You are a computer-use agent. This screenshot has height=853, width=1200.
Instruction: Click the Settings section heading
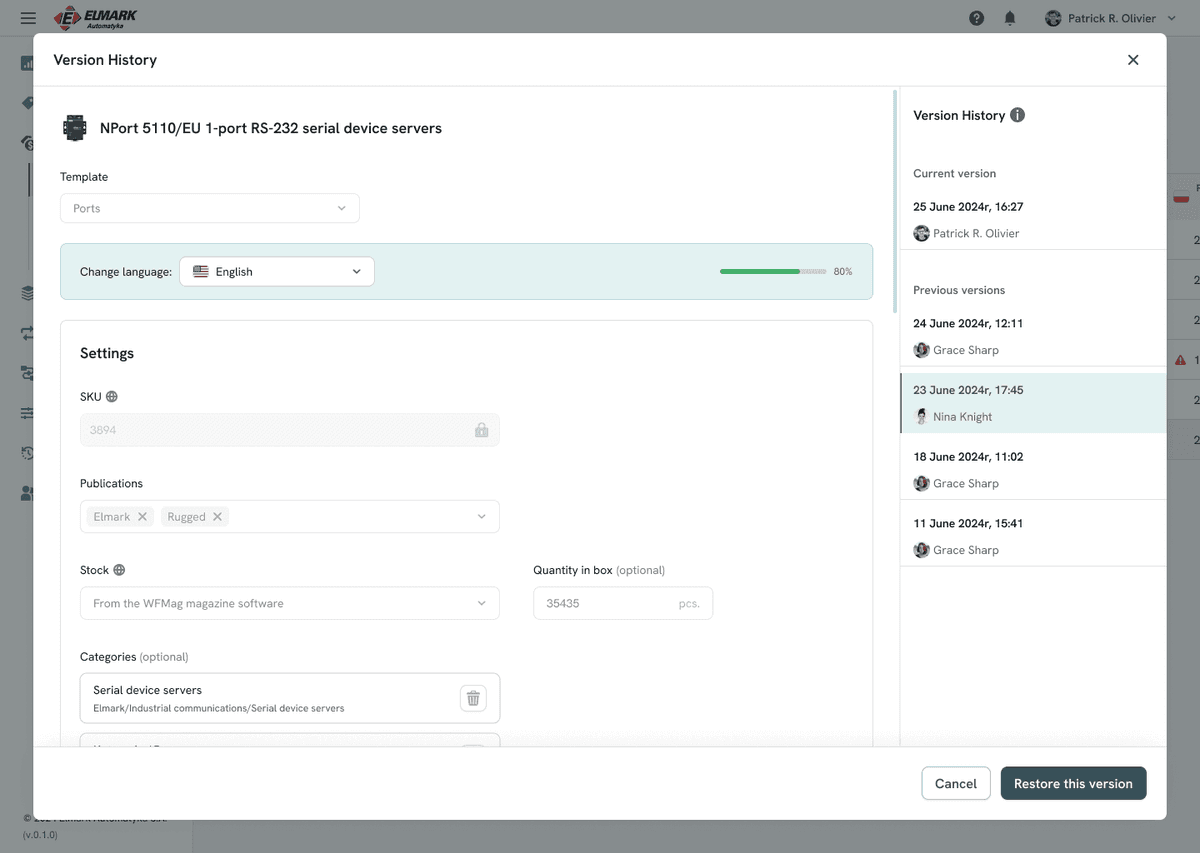[x=107, y=353]
